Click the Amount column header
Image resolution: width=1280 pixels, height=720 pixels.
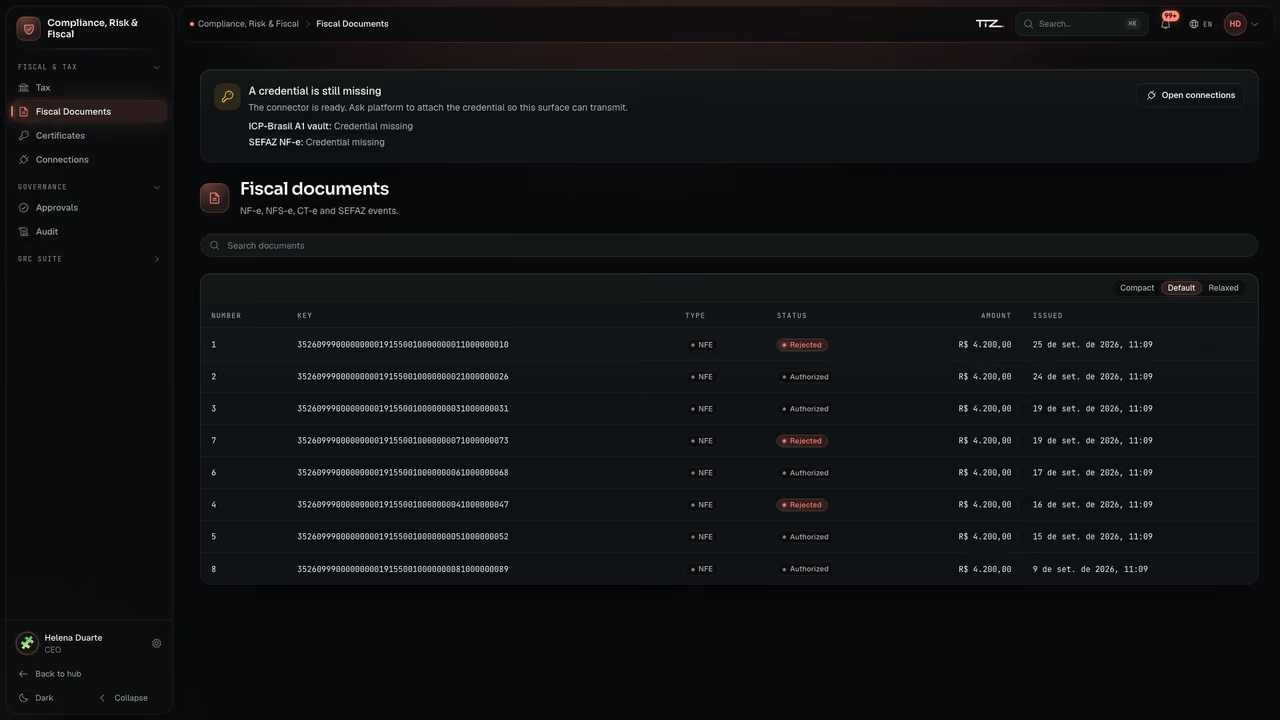996,316
